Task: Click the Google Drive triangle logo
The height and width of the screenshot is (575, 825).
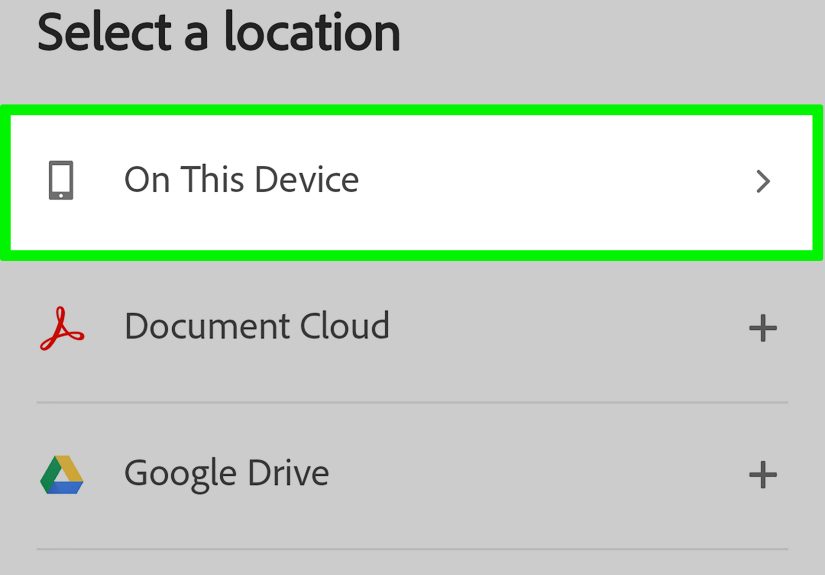Action: point(62,474)
